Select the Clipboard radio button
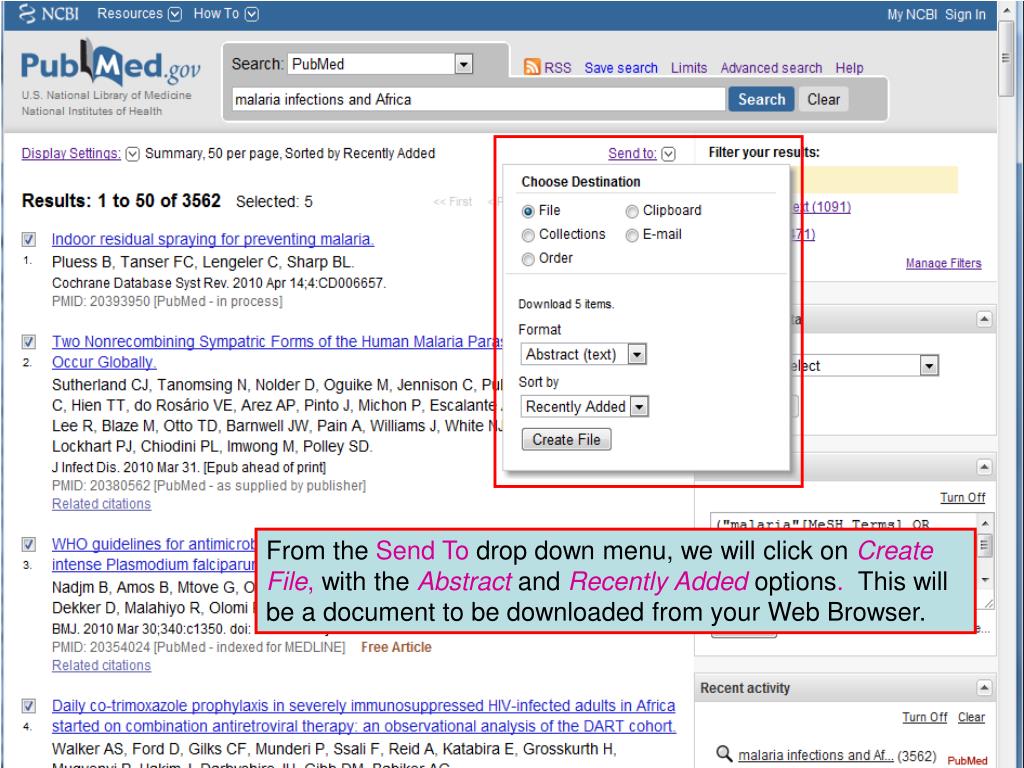This screenshot has width=1024, height=768. click(x=632, y=211)
